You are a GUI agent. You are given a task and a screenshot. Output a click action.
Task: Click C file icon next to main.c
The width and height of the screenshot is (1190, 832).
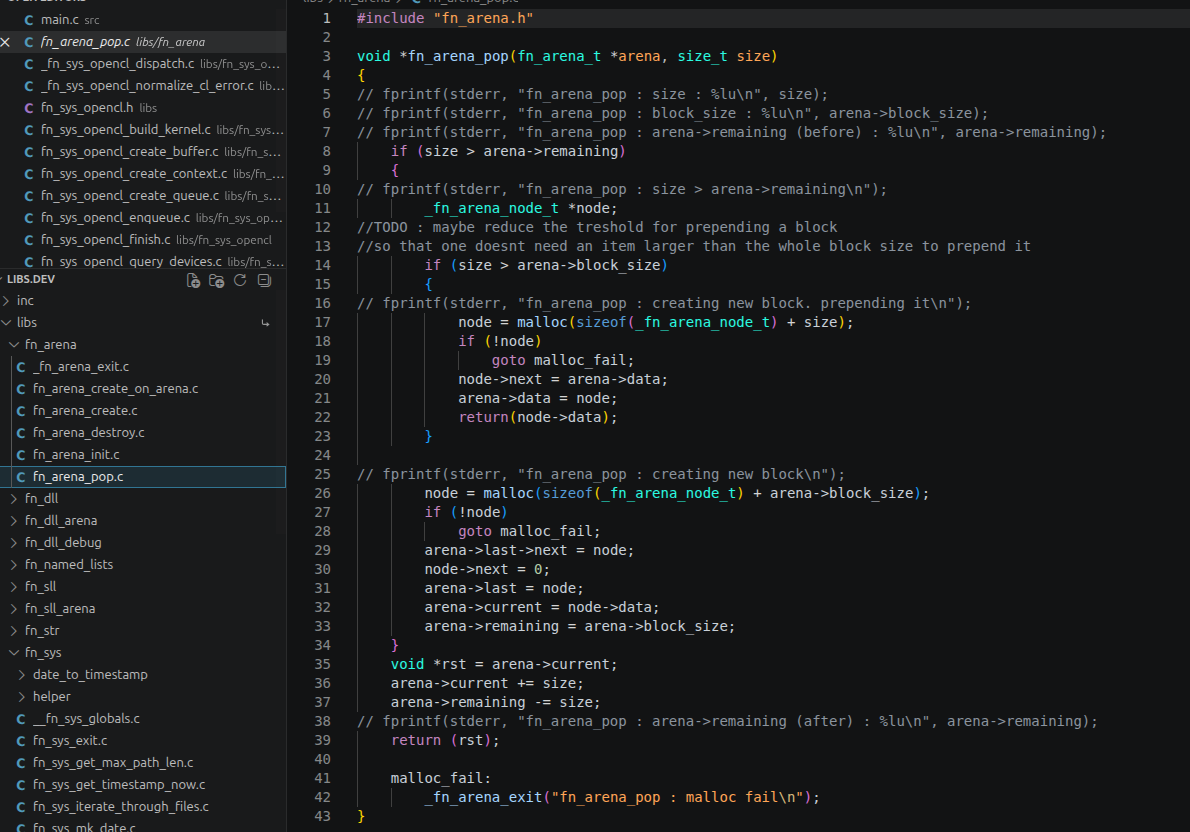pyautogui.click(x=29, y=20)
